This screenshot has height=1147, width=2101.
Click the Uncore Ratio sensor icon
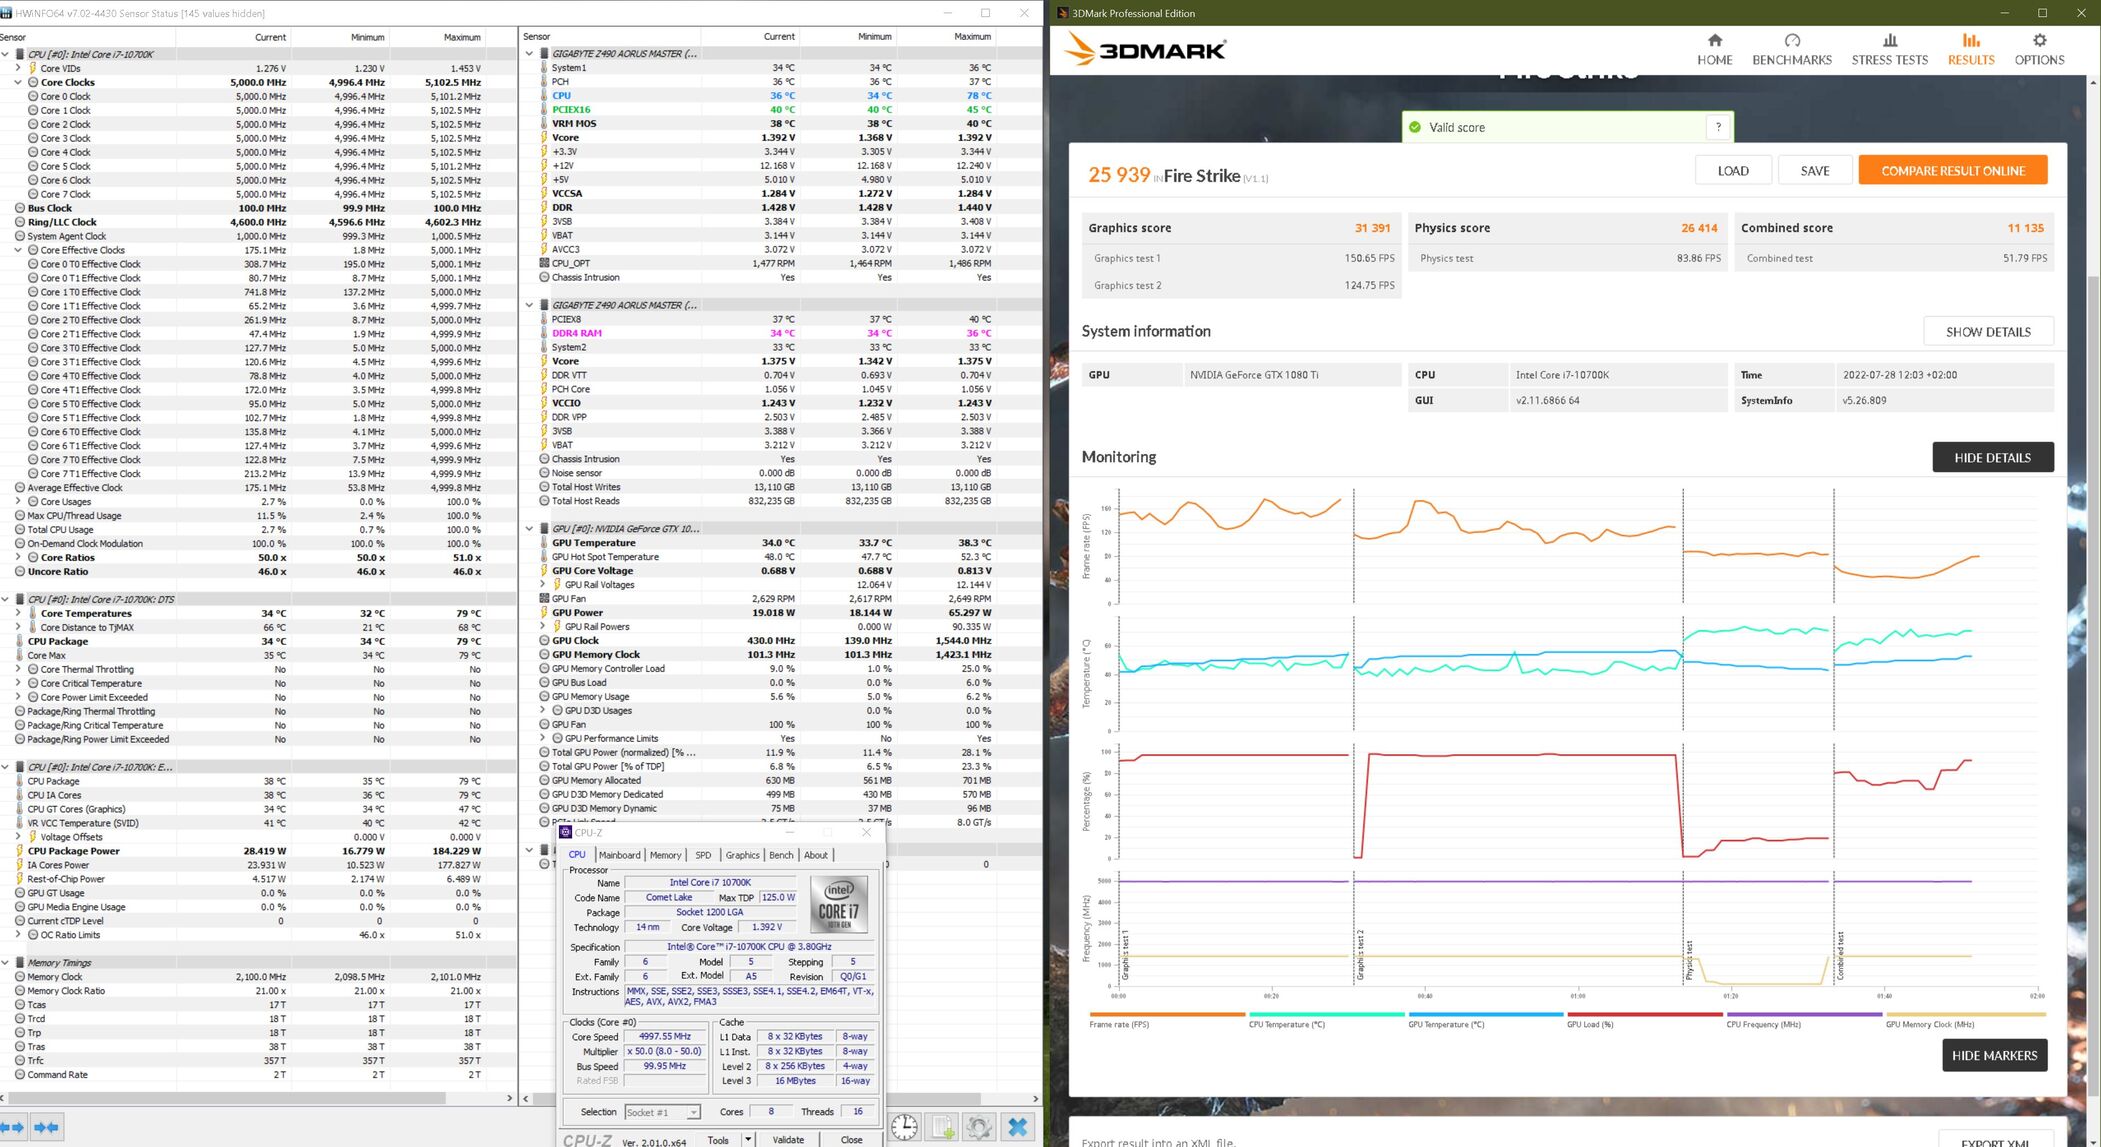pyautogui.click(x=20, y=572)
